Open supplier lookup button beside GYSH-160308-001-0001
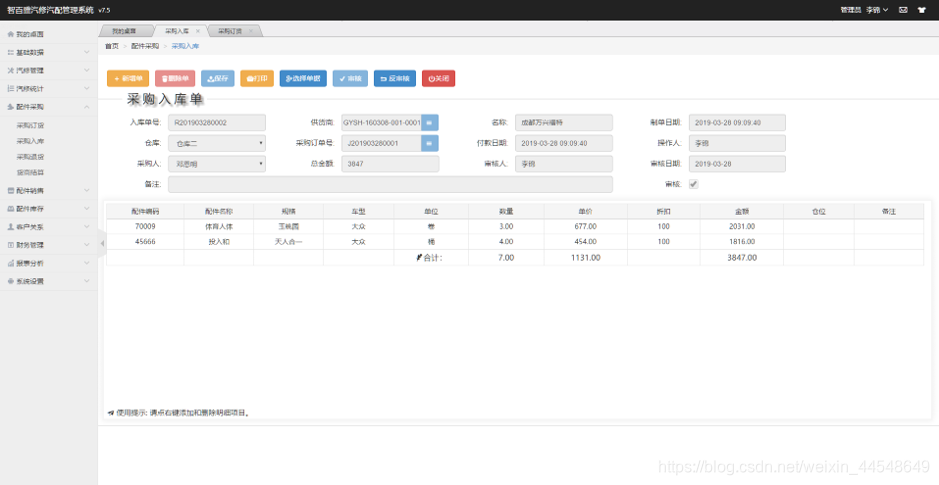The image size is (939, 485). 429,123
